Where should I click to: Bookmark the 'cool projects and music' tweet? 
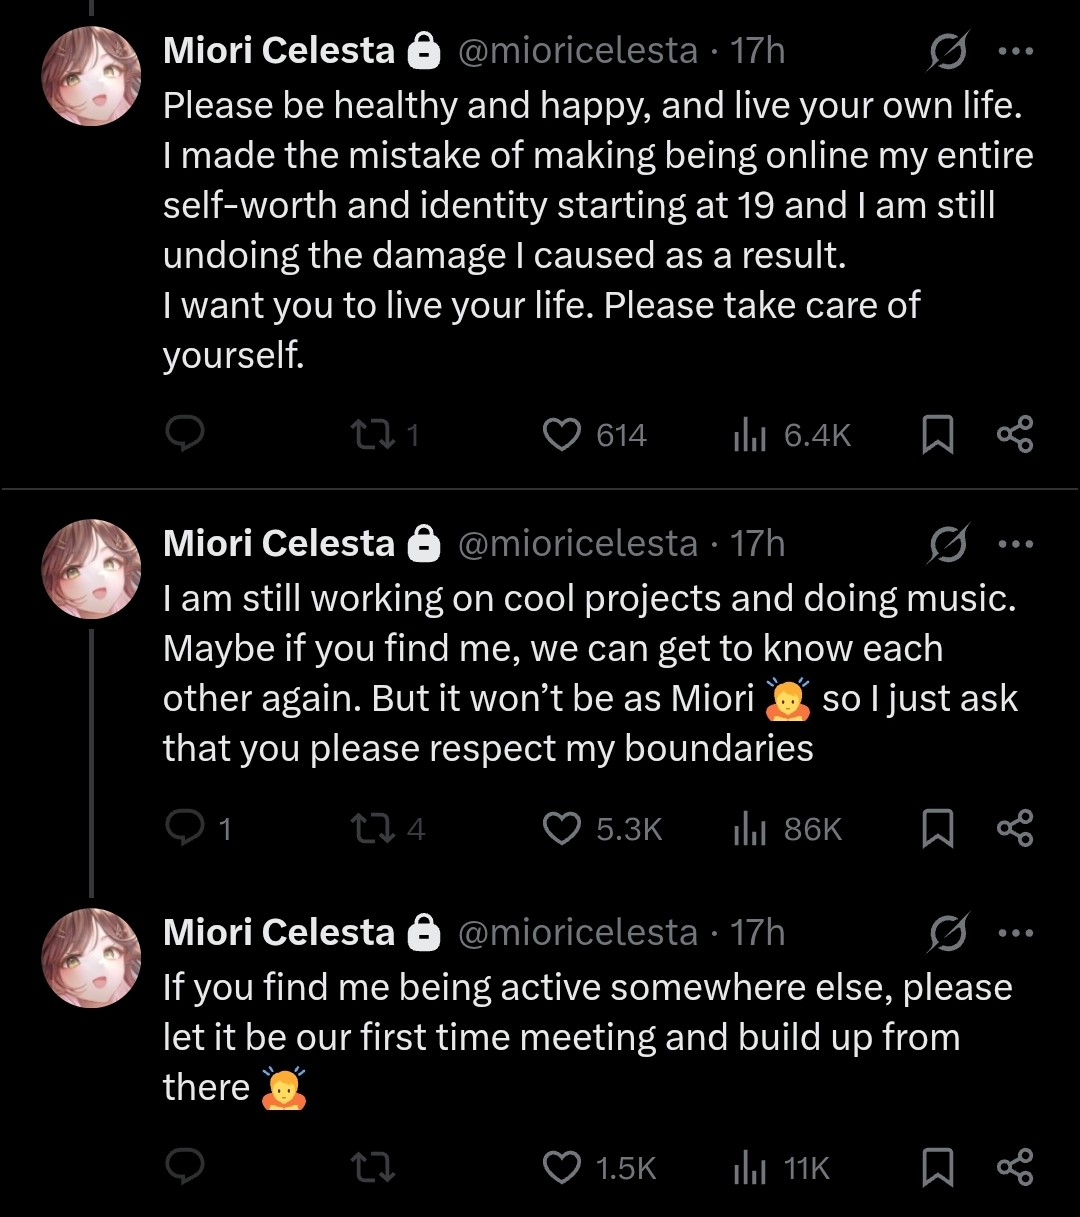point(937,829)
